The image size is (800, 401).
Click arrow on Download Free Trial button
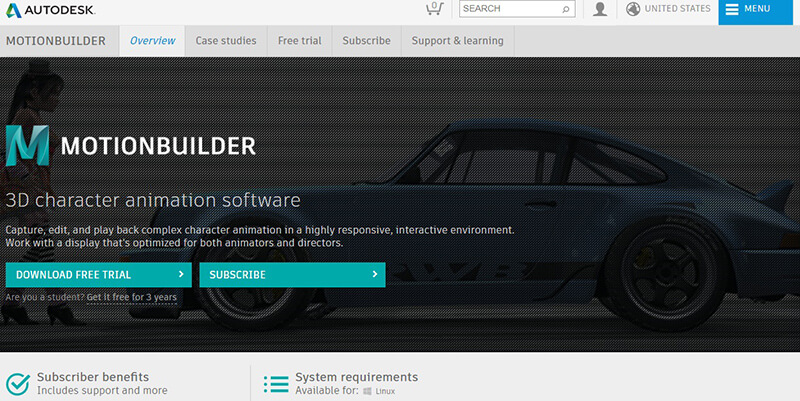coord(181,274)
